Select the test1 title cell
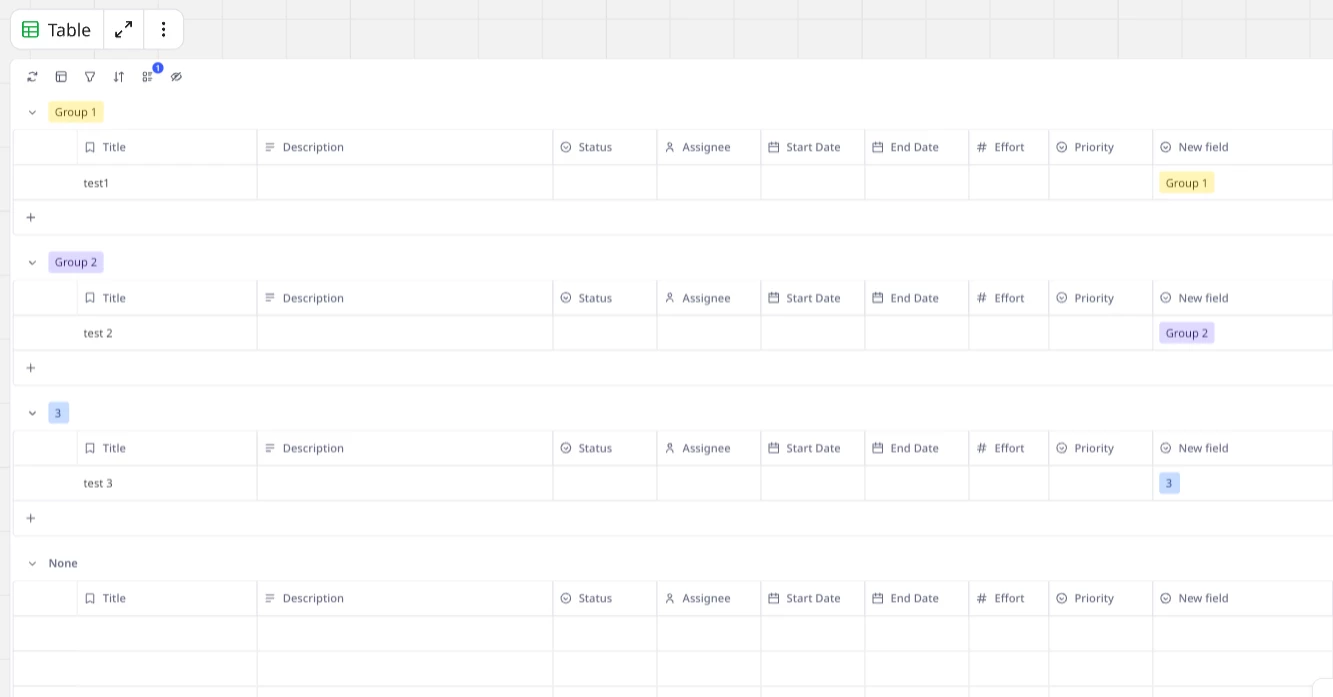The height and width of the screenshot is (697, 1333). click(x=167, y=183)
